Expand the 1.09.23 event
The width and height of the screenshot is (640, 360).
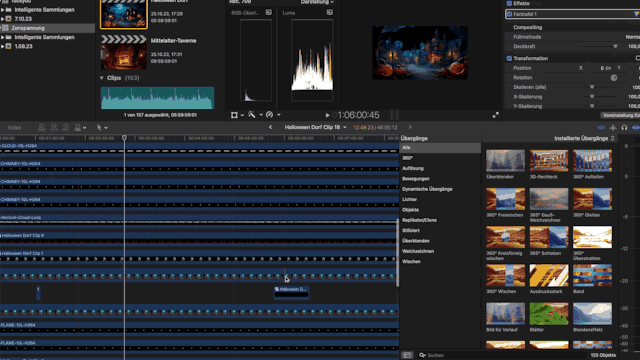(2, 47)
